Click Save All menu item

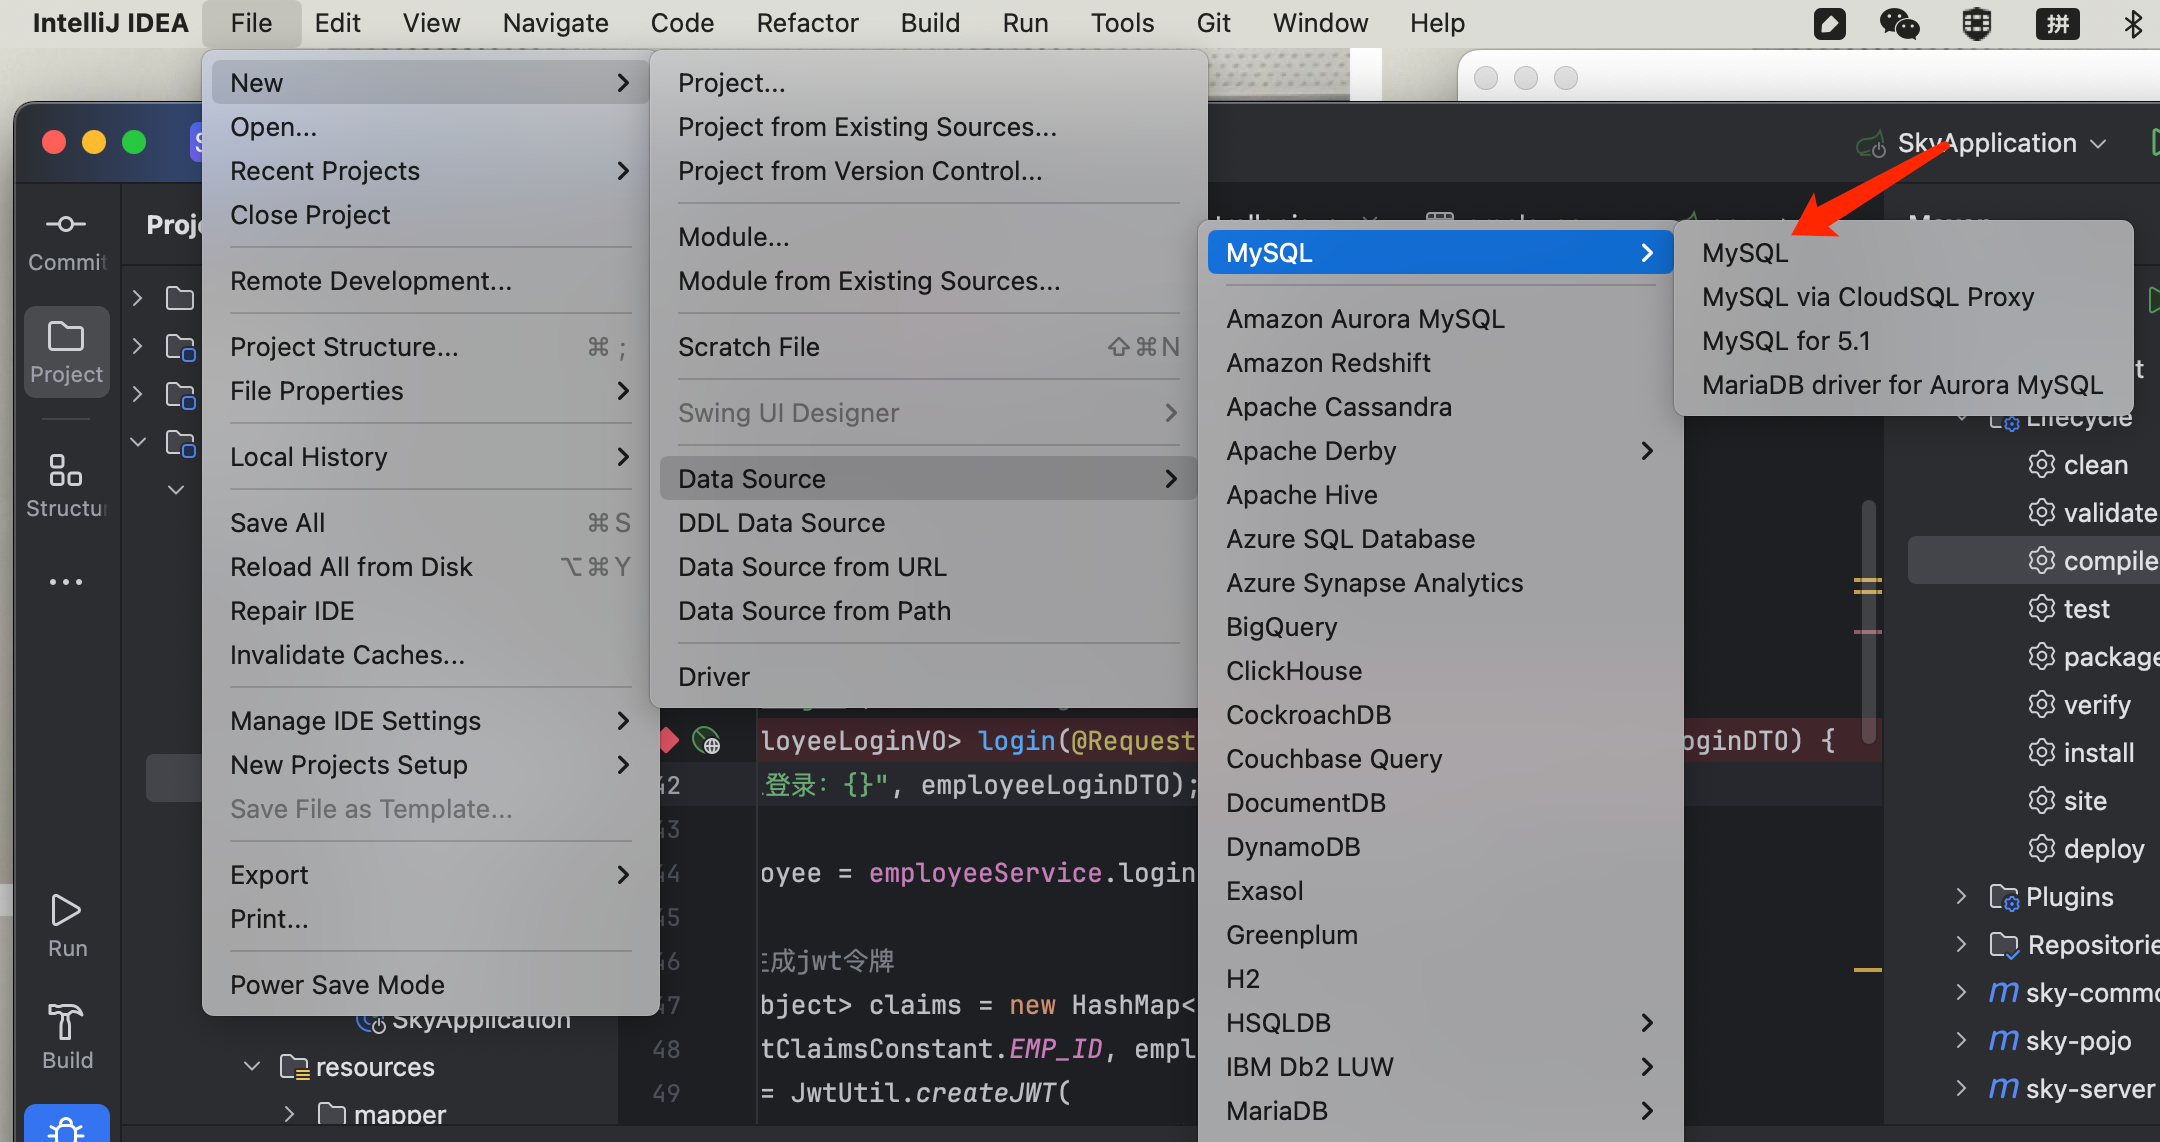(430, 523)
